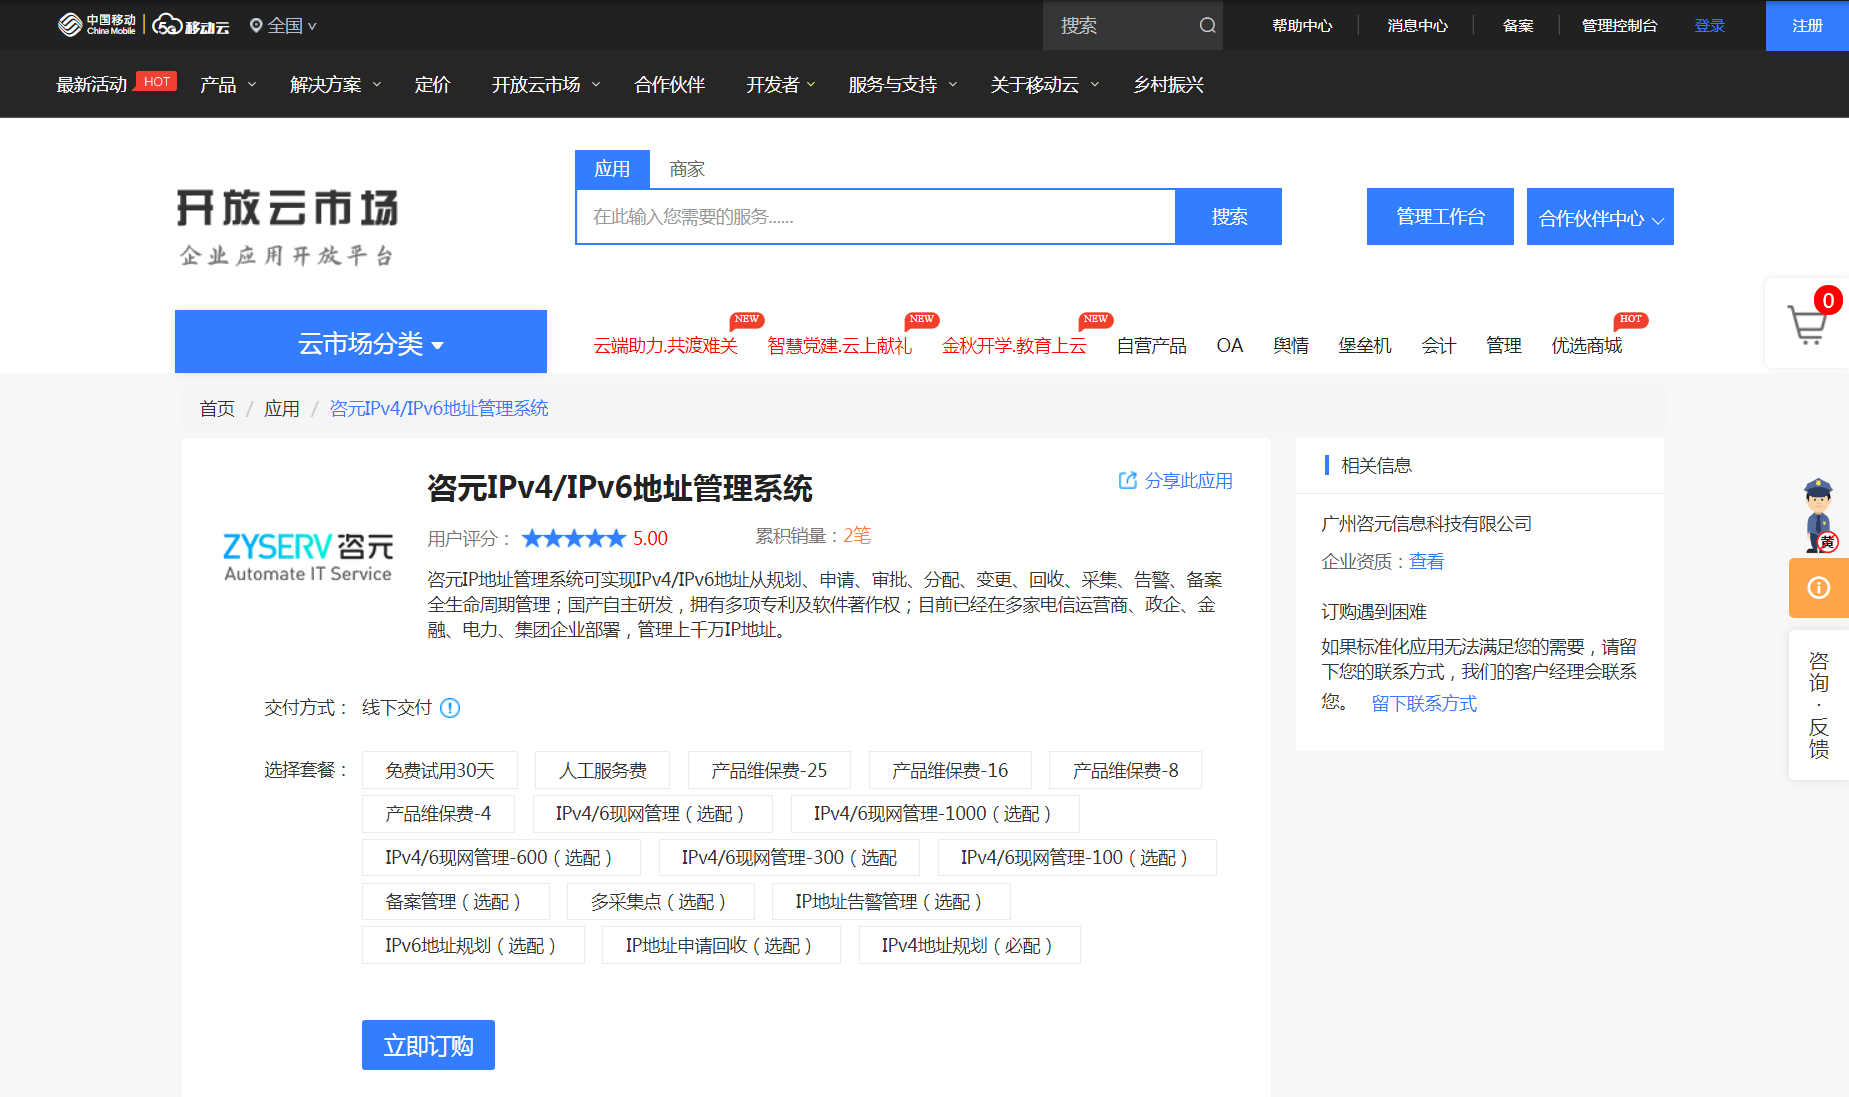Select the IP地址告警管理（选配） package
1849x1097 pixels.
pyautogui.click(x=891, y=902)
